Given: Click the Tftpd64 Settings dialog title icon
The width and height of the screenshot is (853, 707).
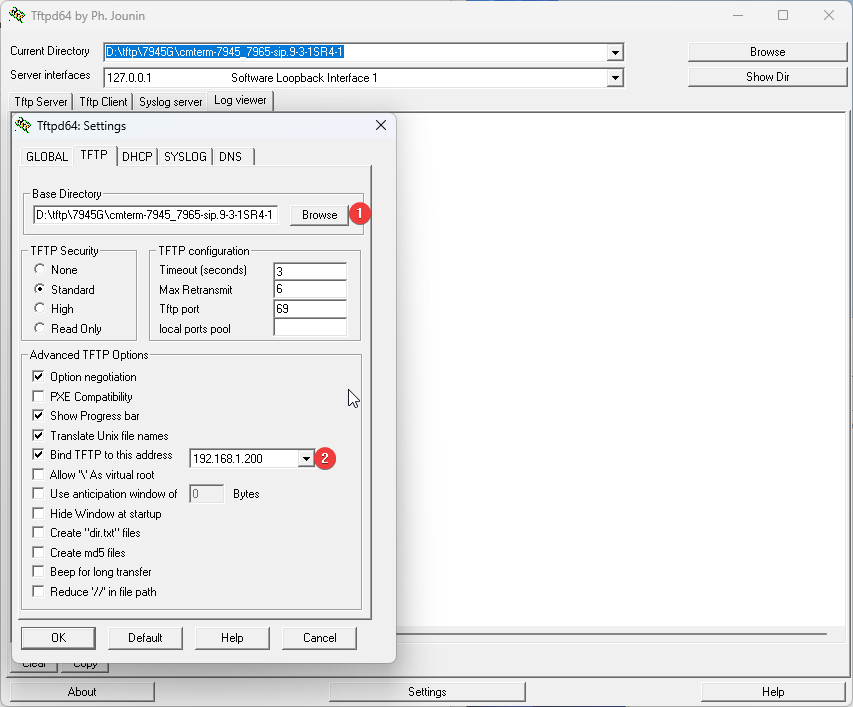Looking at the screenshot, I should tap(23, 126).
